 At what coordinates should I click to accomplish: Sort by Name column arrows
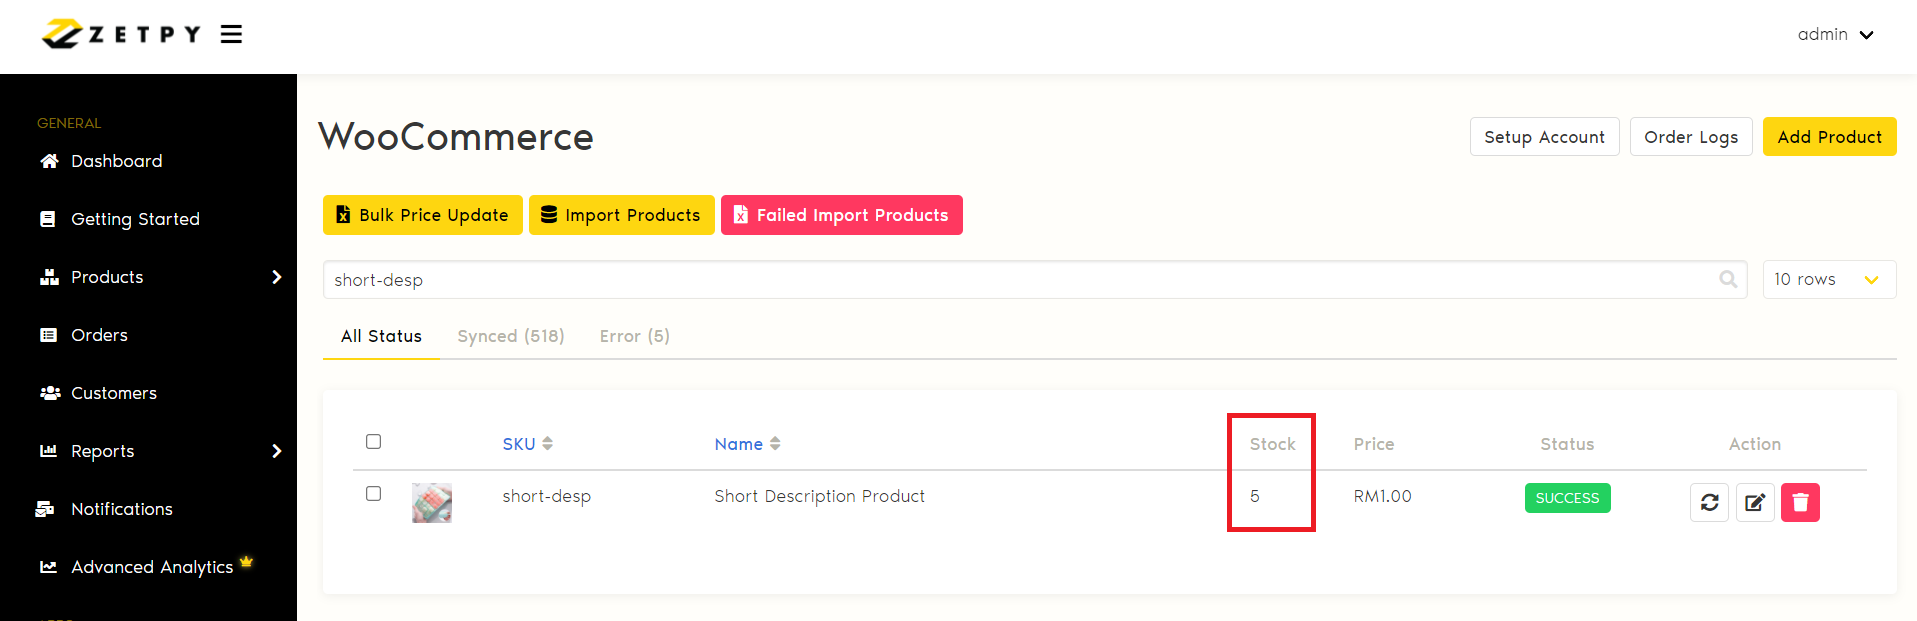click(x=775, y=444)
